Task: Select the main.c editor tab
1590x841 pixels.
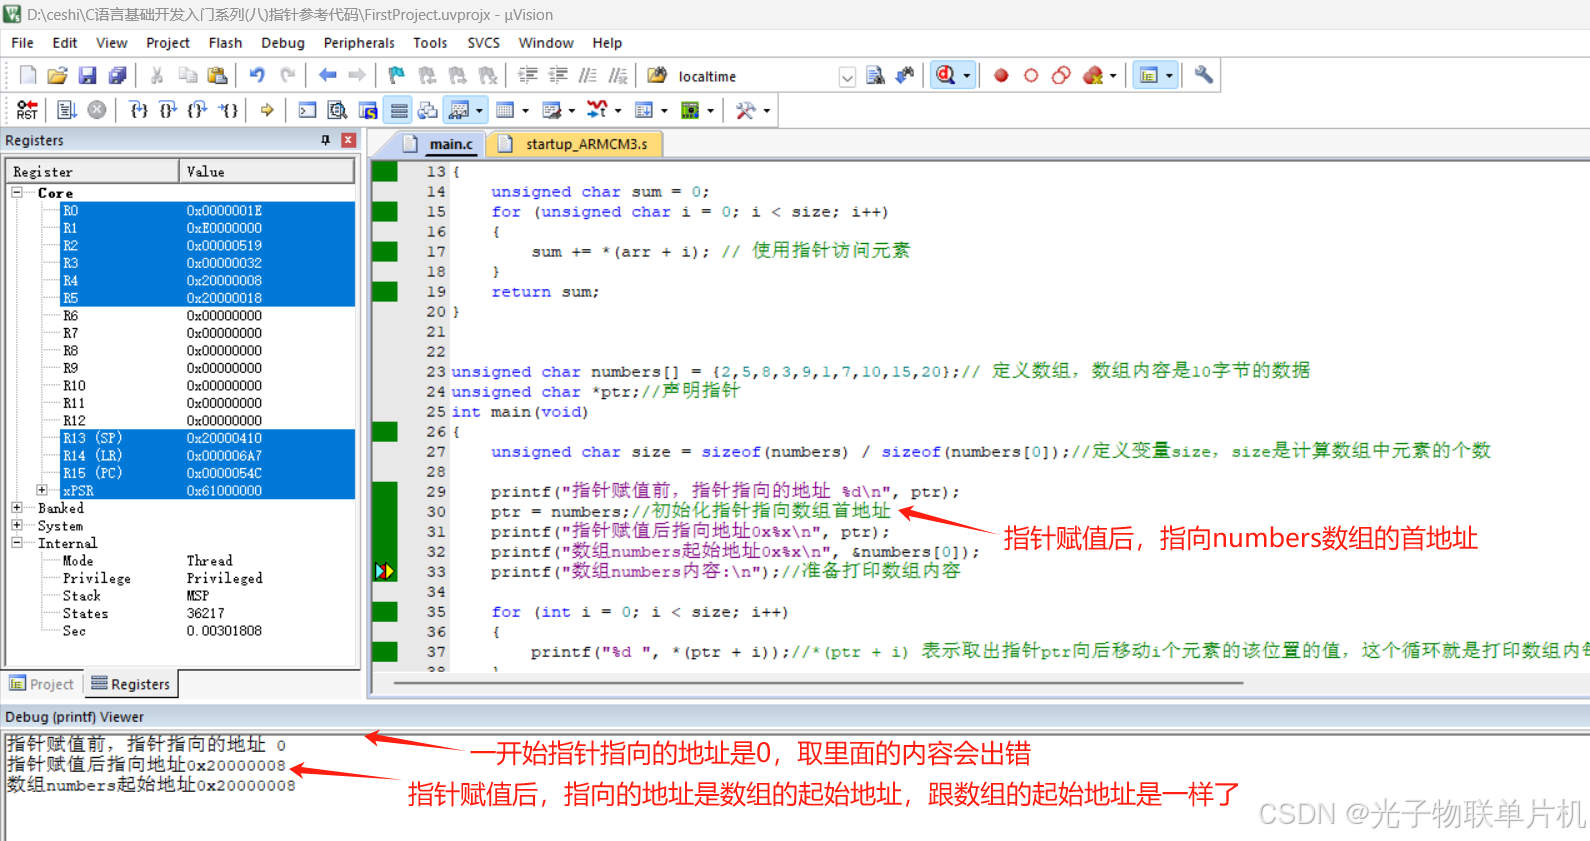Action: pyautogui.click(x=439, y=144)
